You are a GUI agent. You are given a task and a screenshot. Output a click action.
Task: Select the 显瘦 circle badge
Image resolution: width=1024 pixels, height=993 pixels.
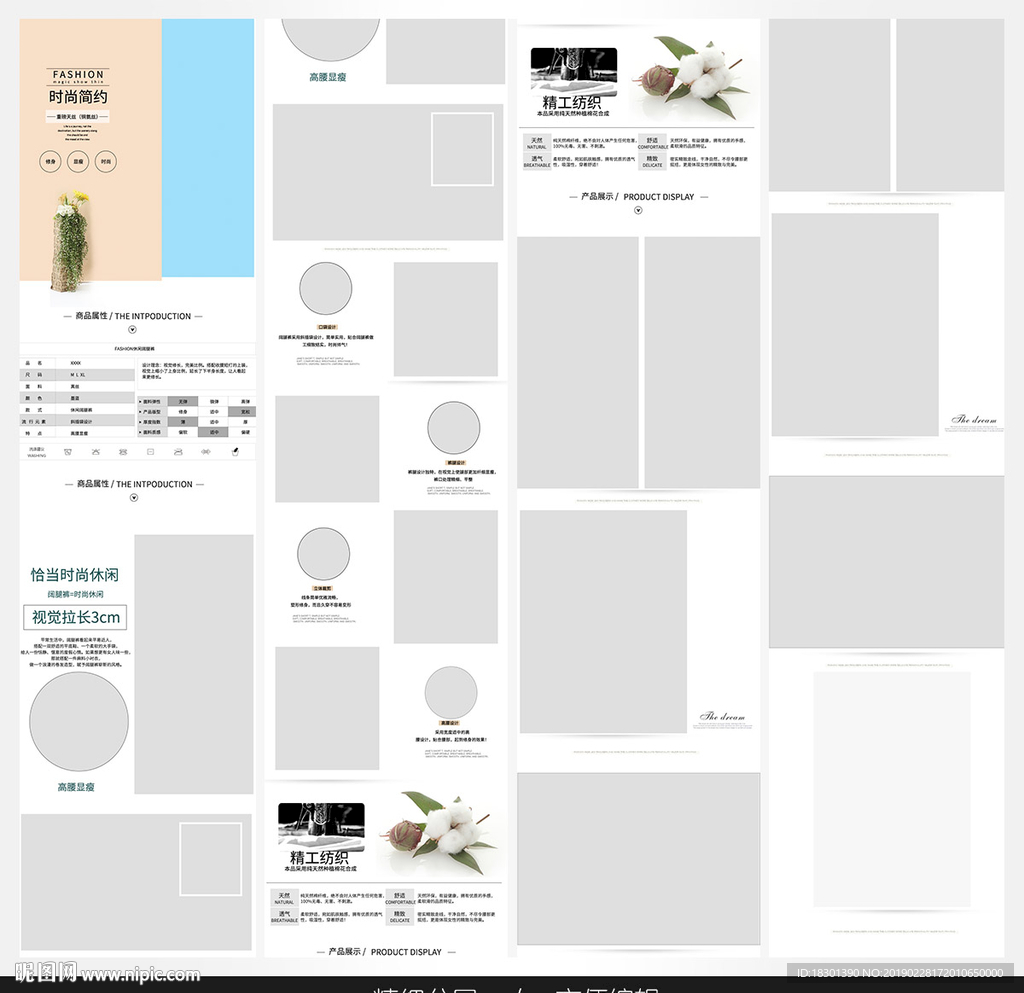pyautogui.click(x=78, y=161)
